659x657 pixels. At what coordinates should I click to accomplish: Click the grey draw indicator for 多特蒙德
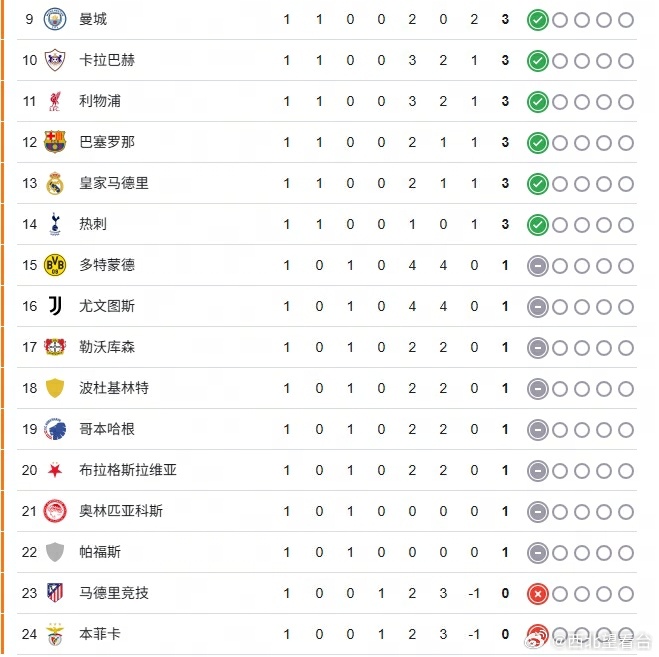[538, 266]
